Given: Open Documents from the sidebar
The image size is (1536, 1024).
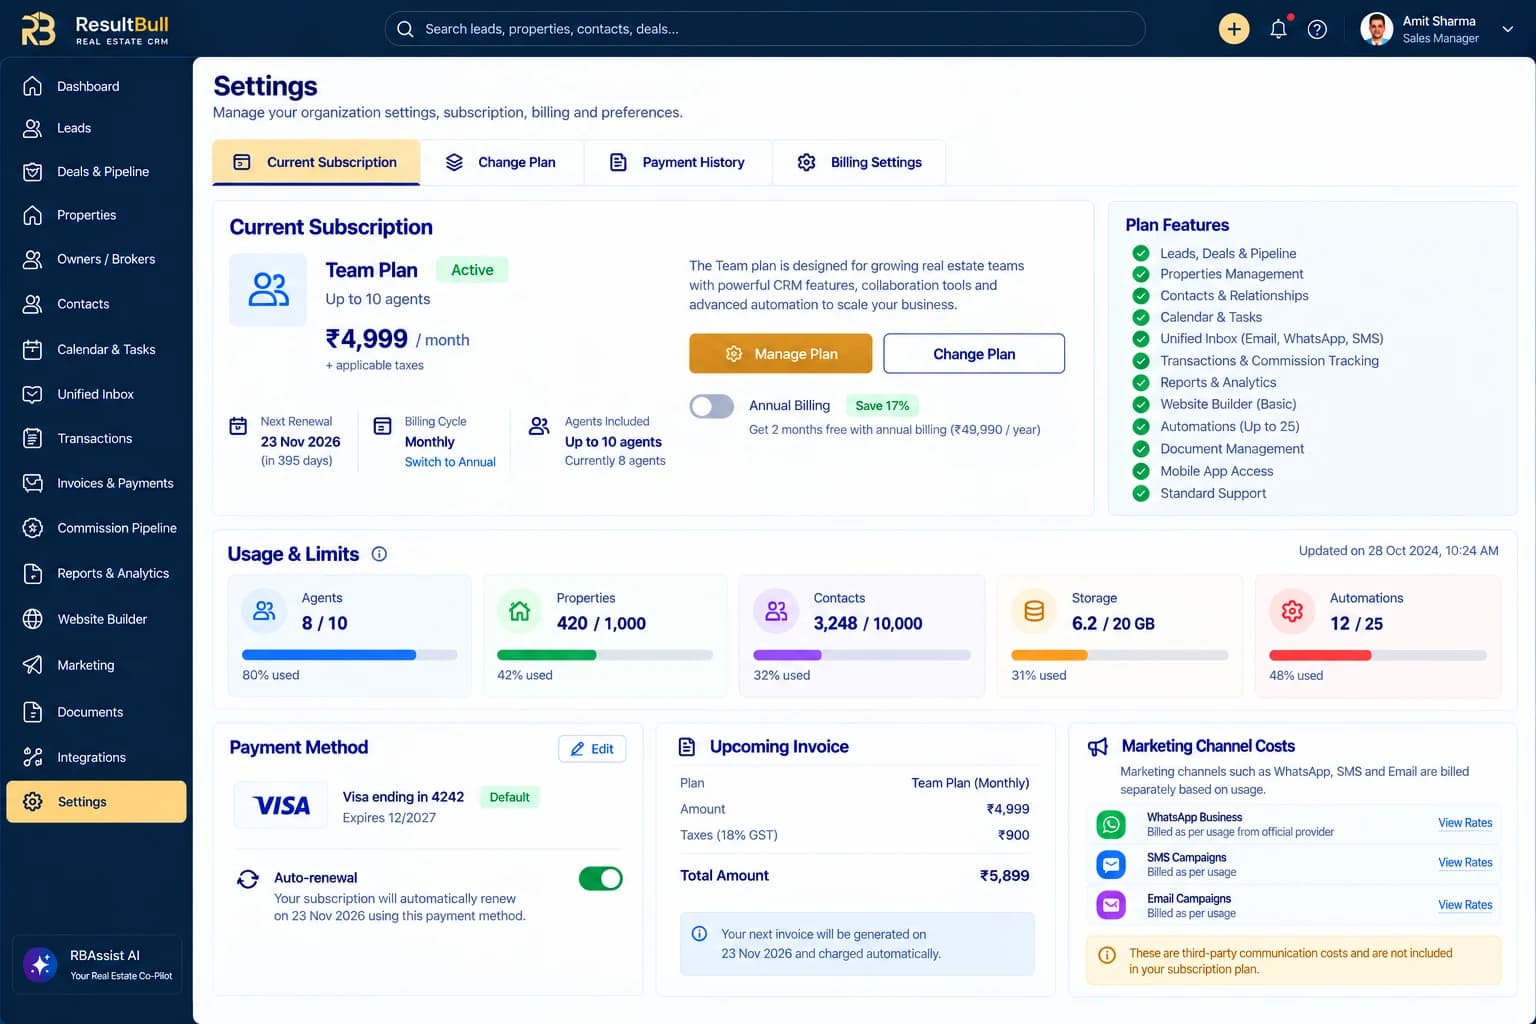Looking at the screenshot, I should point(96,712).
